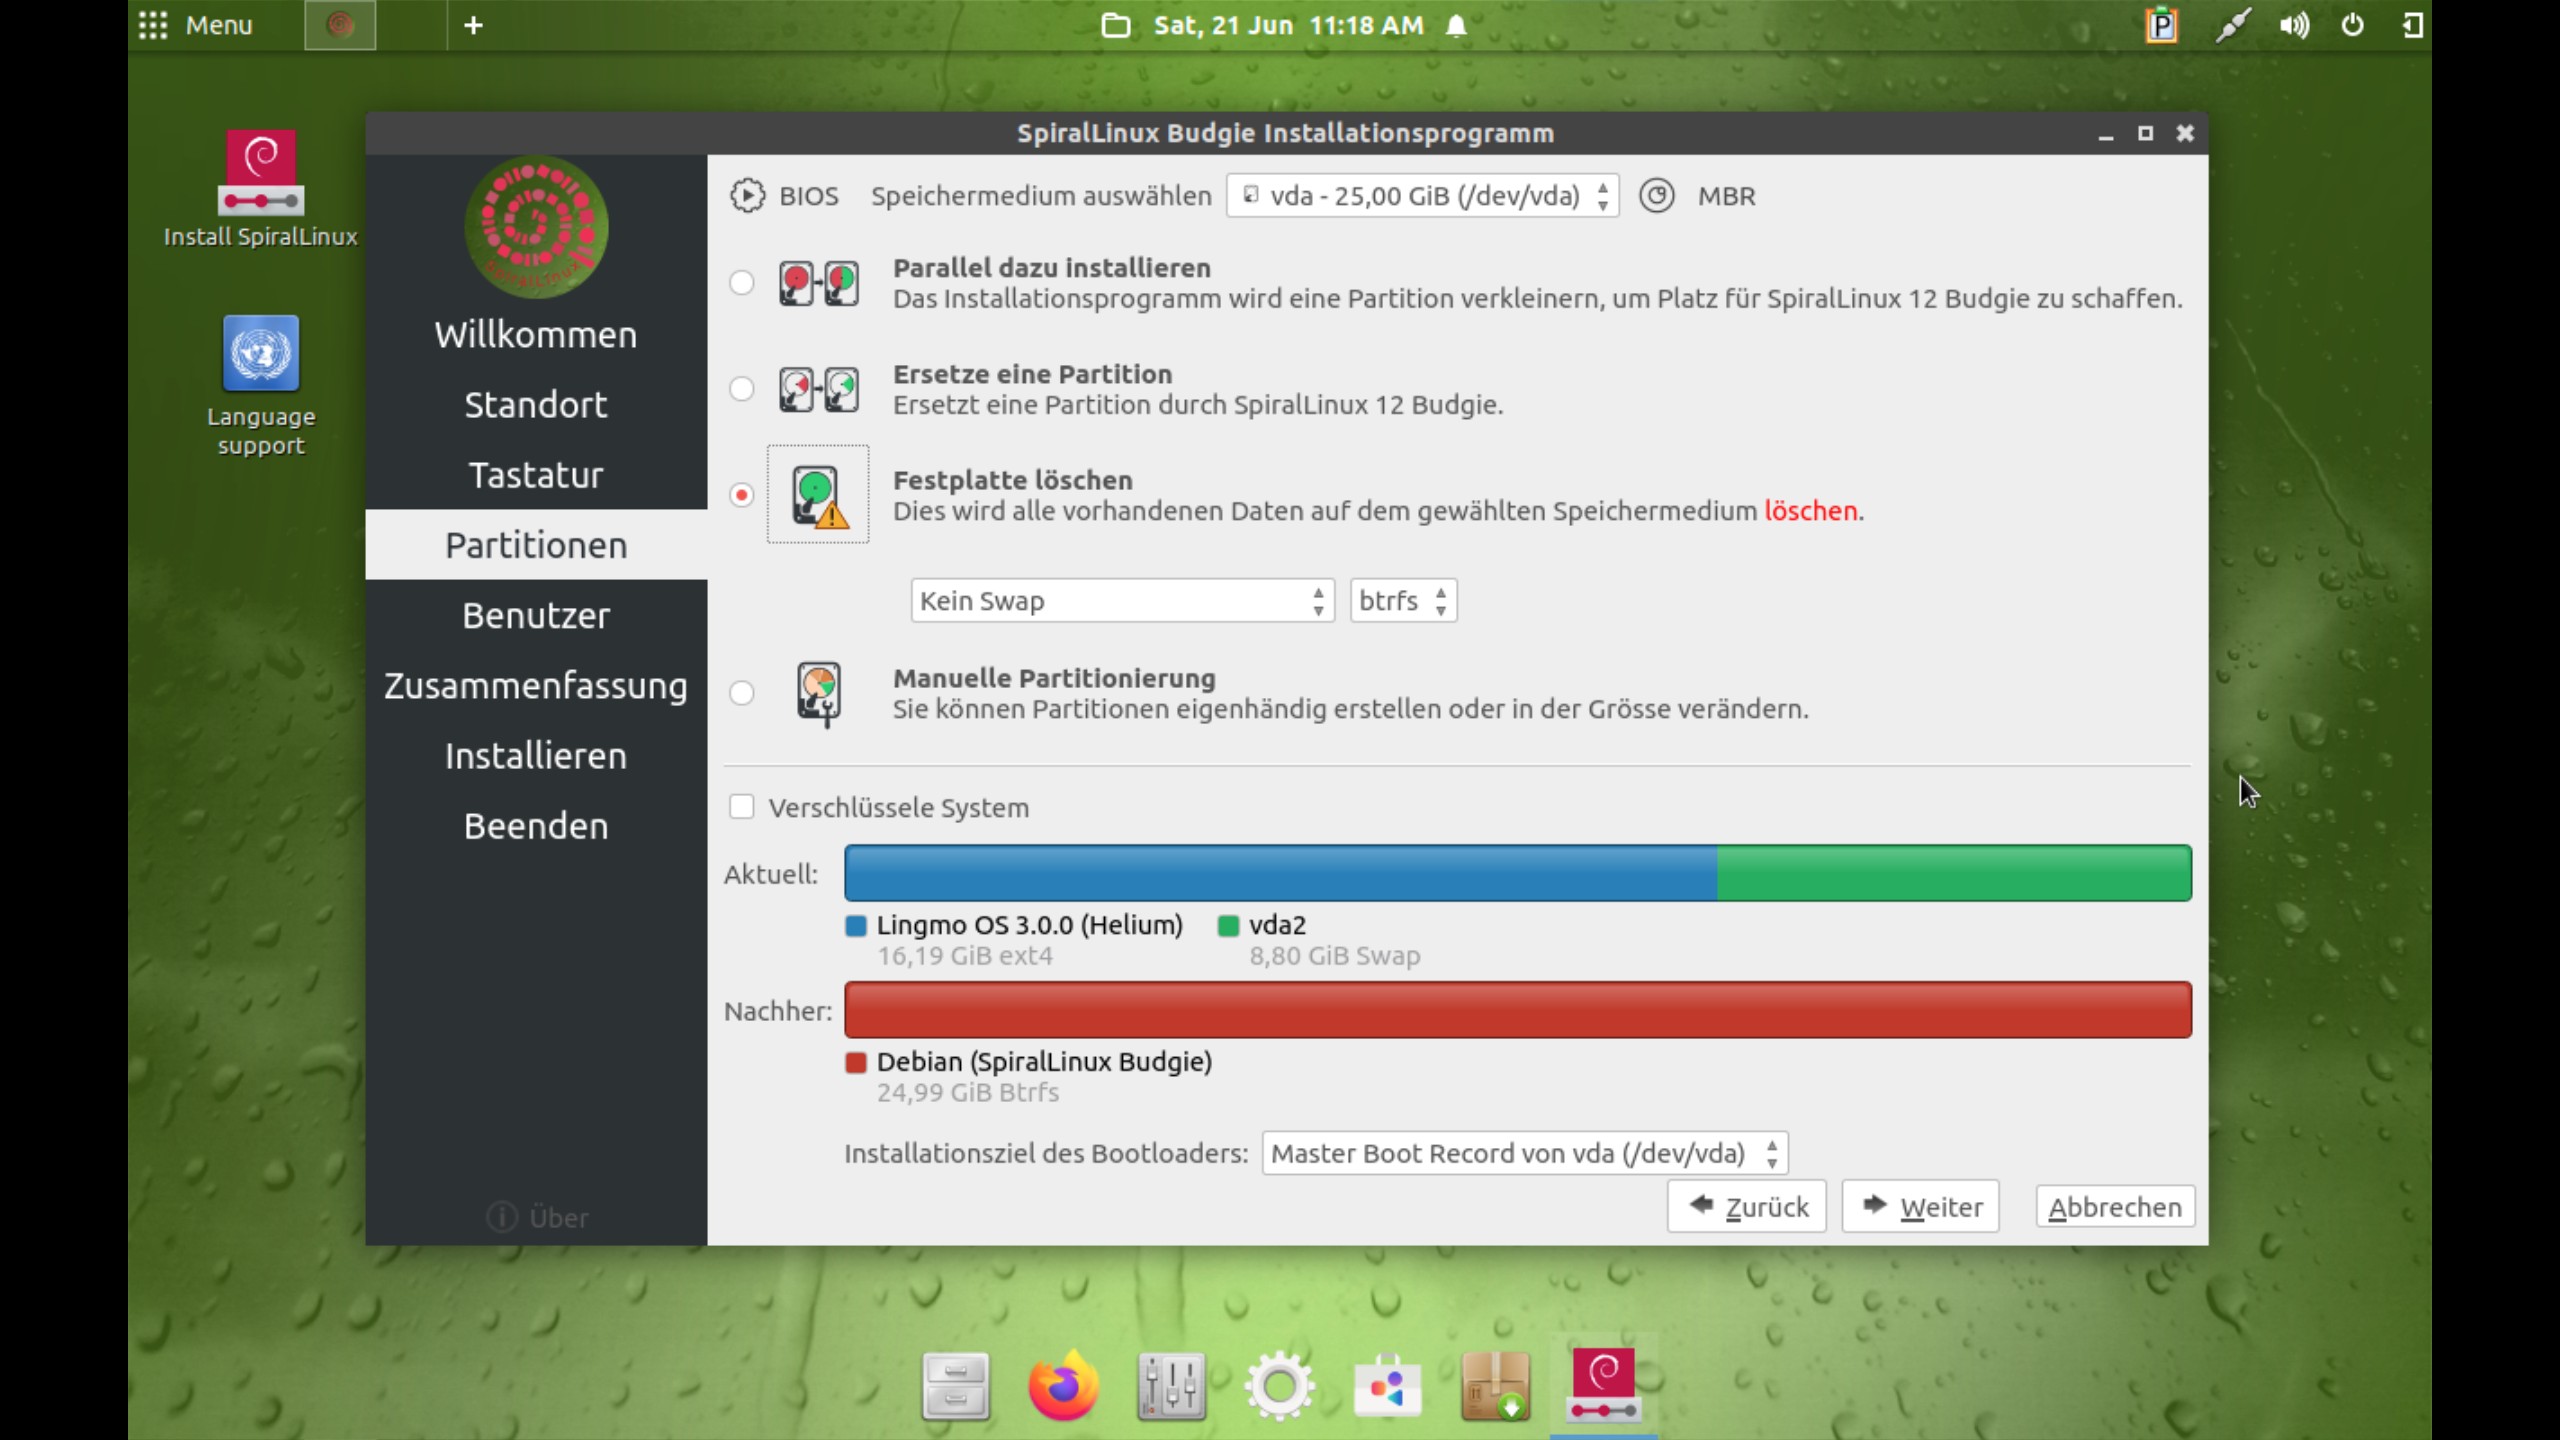The image size is (2560, 1440).
Task: Click the SpiralLinux installer dock icon
Action: pyautogui.click(x=1603, y=1384)
